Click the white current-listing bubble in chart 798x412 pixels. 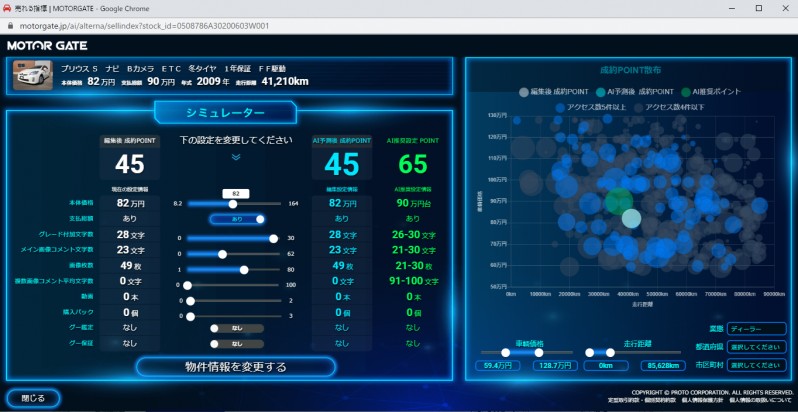coord(632,218)
